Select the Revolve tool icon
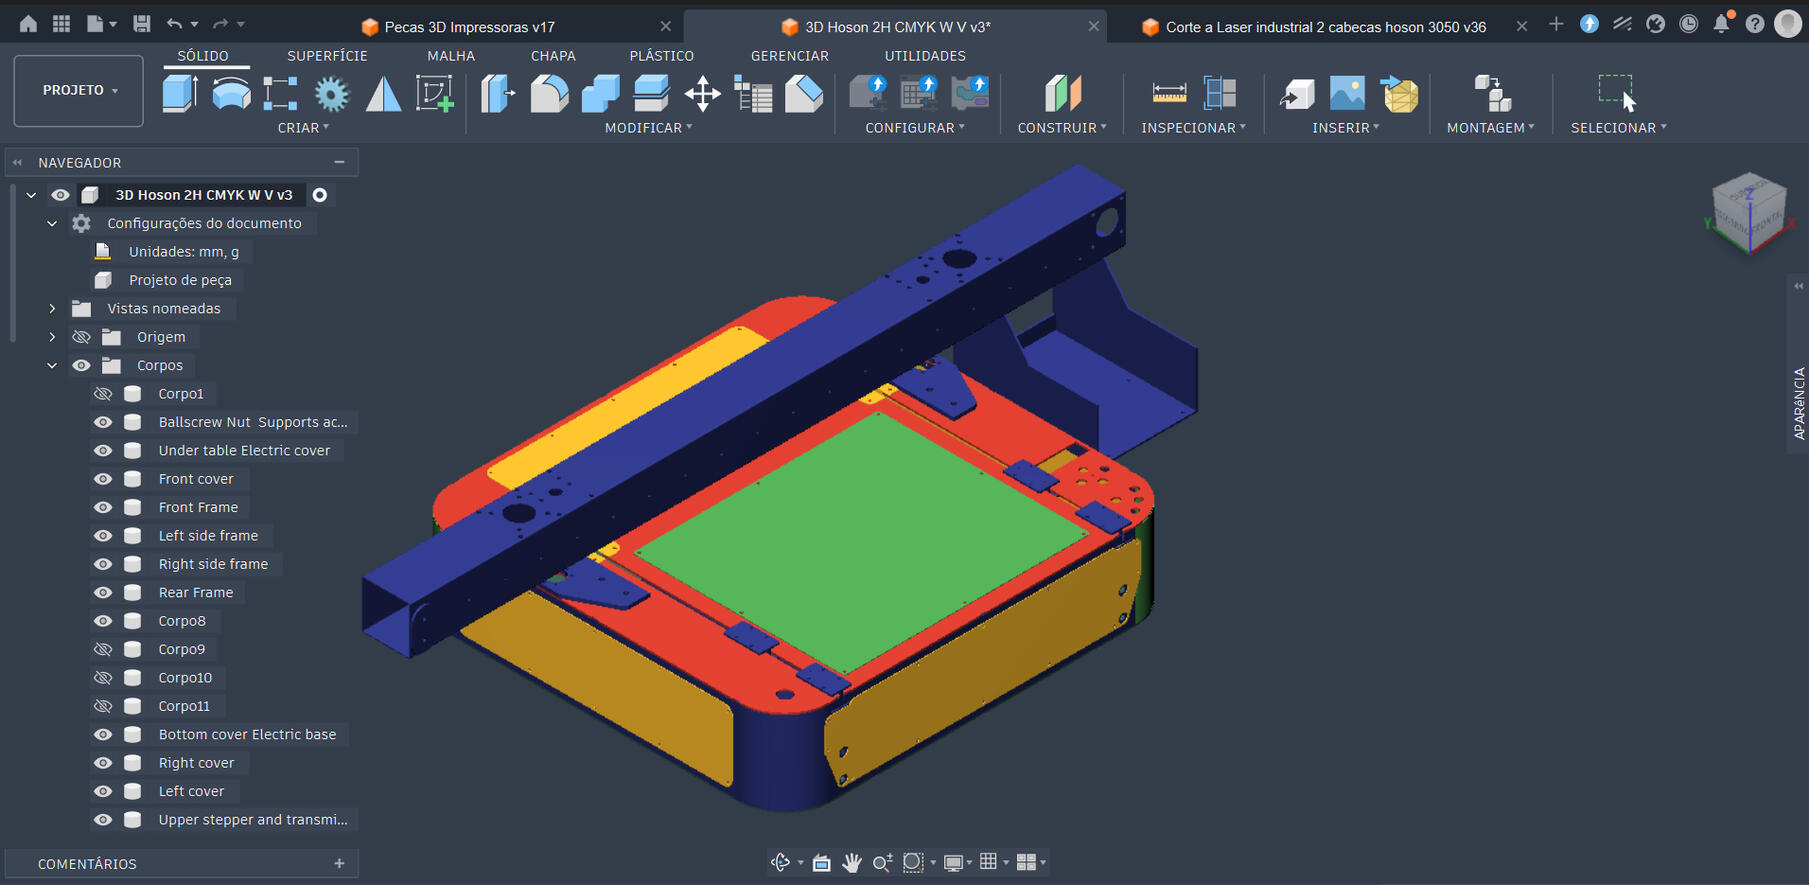1809x885 pixels. [x=231, y=94]
